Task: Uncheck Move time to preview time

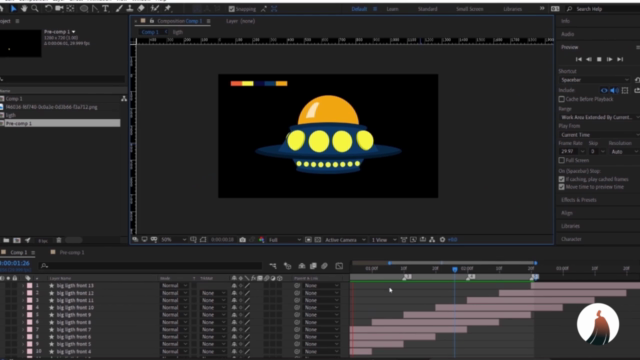Action: pyautogui.click(x=562, y=187)
